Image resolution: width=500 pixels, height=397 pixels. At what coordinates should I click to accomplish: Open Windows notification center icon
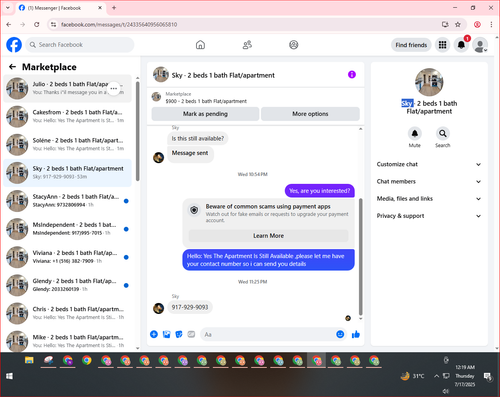coord(488,376)
